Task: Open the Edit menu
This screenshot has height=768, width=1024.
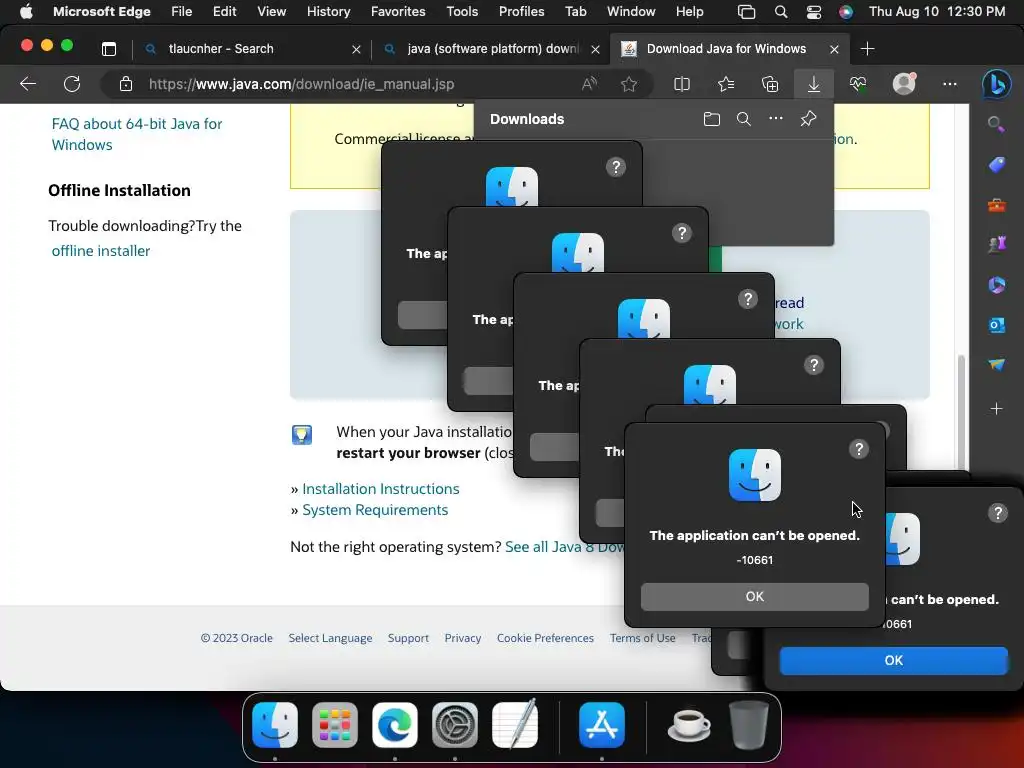Action: click(224, 11)
